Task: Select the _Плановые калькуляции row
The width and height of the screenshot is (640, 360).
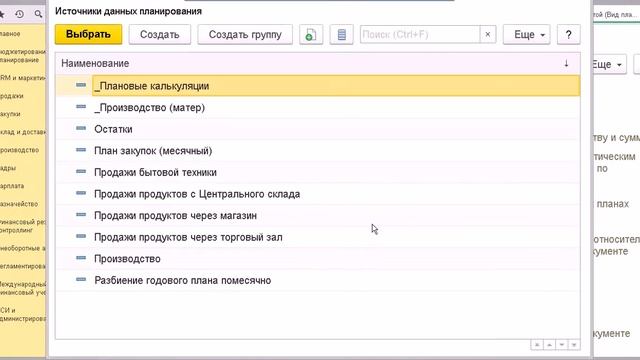Action: point(318,86)
